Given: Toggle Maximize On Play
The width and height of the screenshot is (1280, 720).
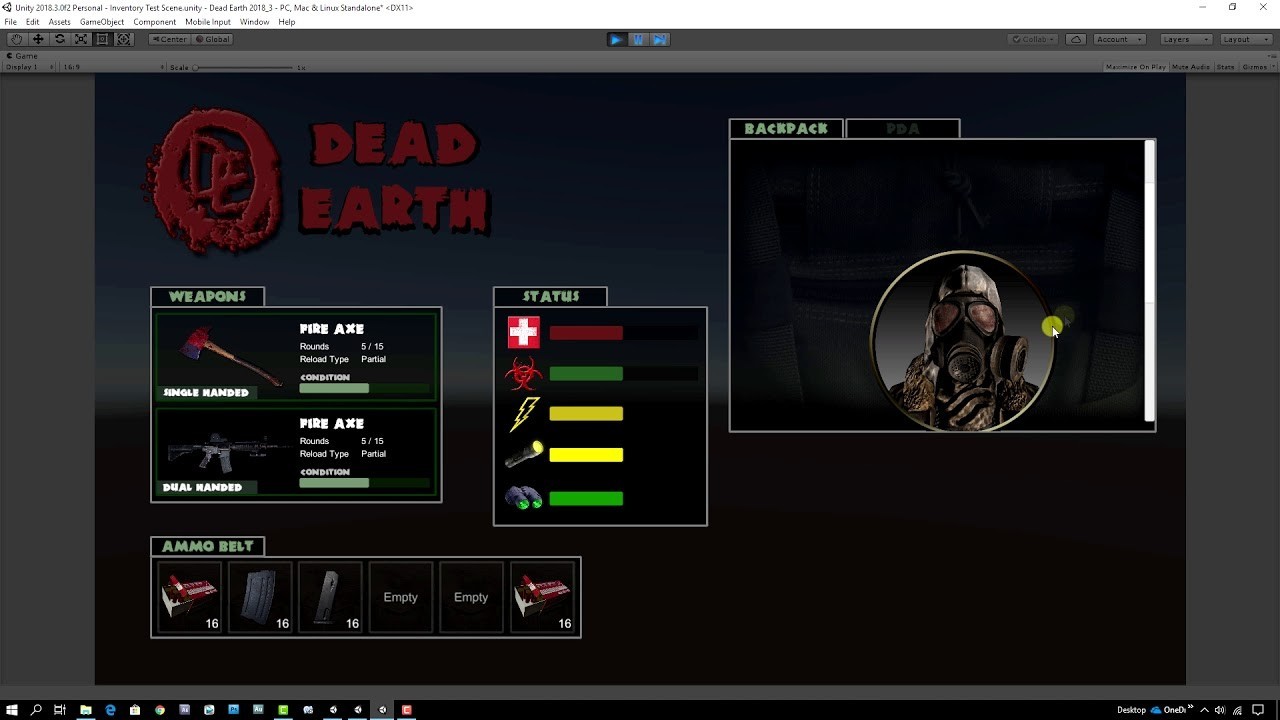Looking at the screenshot, I should [x=1135, y=67].
